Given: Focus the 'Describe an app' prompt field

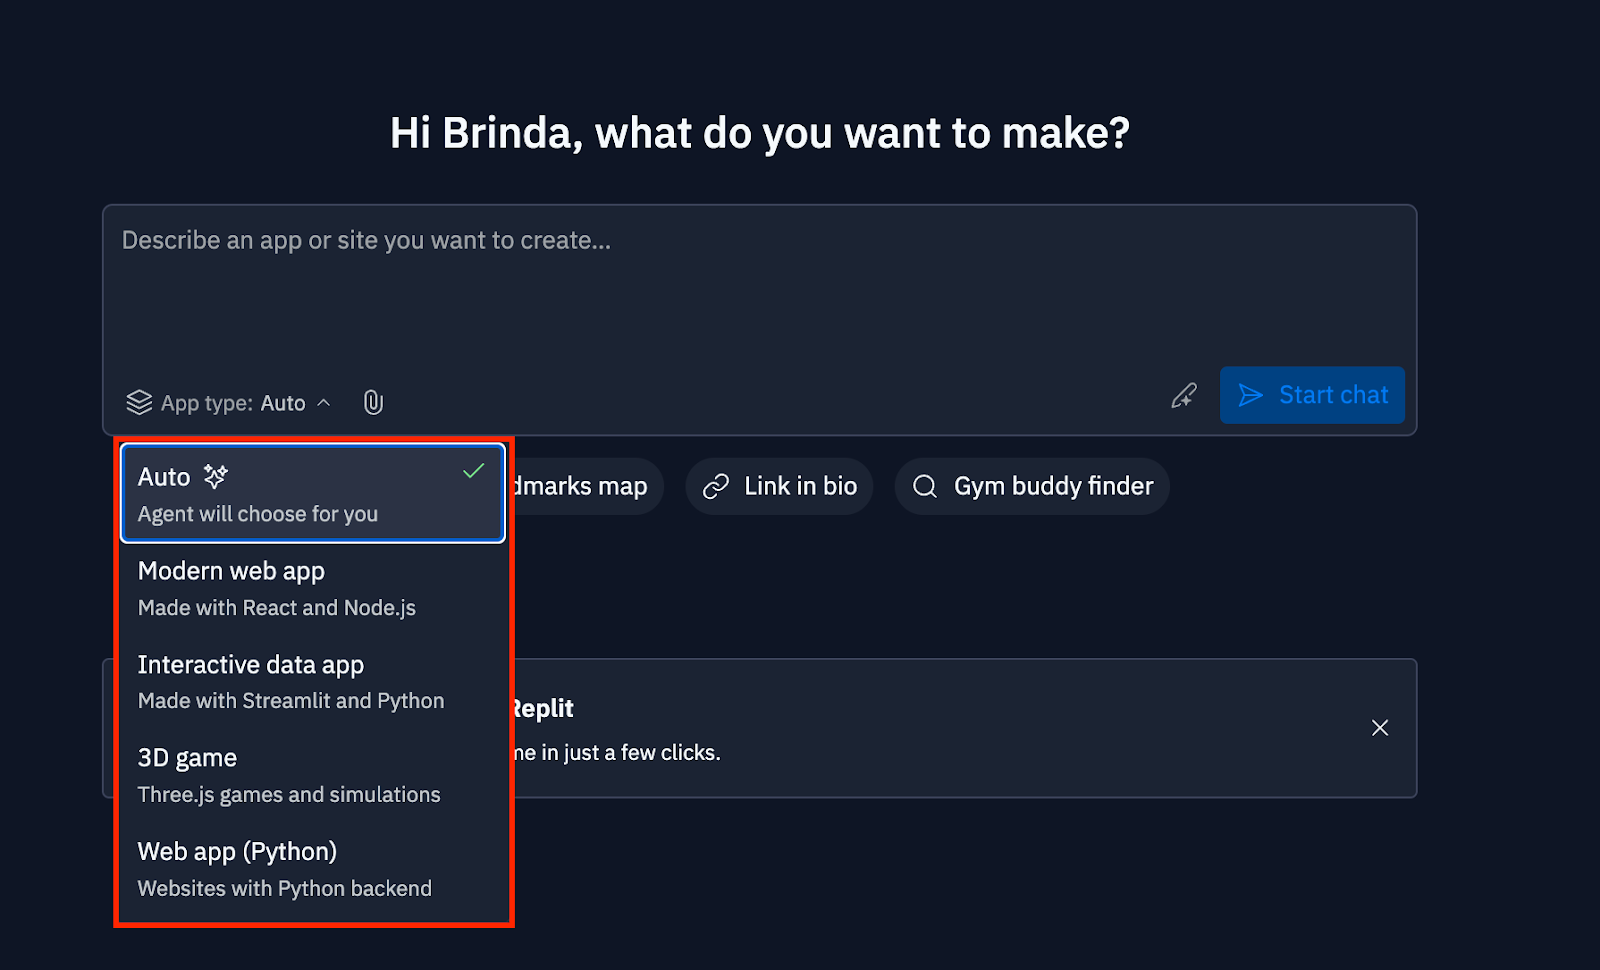Looking at the screenshot, I should coord(758,290).
